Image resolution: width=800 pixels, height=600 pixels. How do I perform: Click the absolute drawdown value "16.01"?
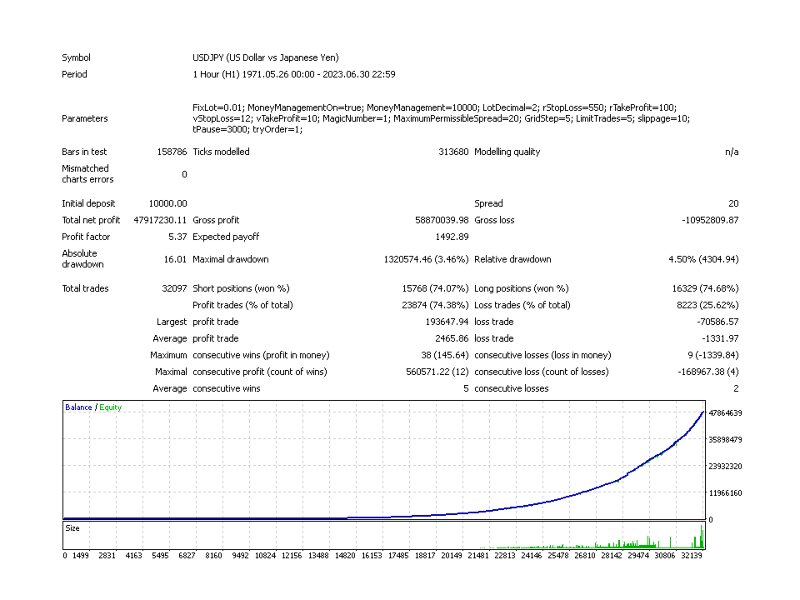[x=175, y=259]
